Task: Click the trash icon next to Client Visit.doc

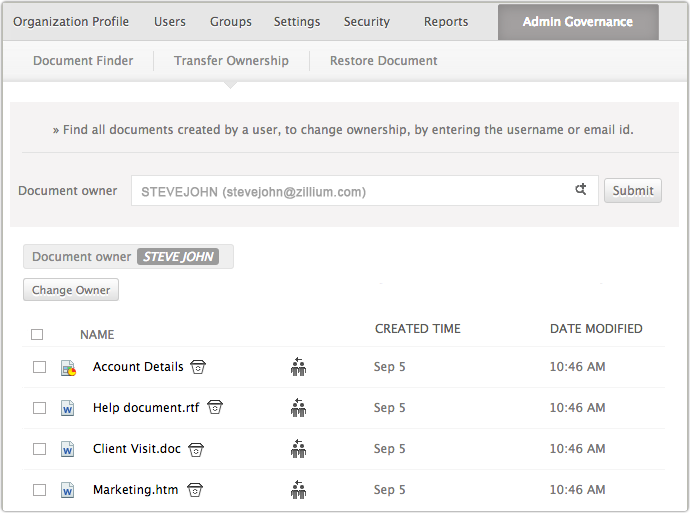Action: [196, 449]
